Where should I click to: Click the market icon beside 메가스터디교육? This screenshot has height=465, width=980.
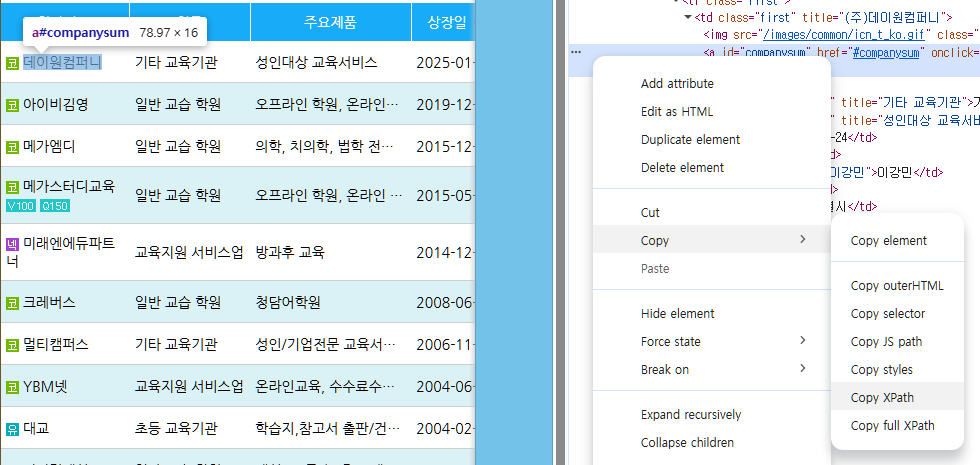tap(12, 187)
